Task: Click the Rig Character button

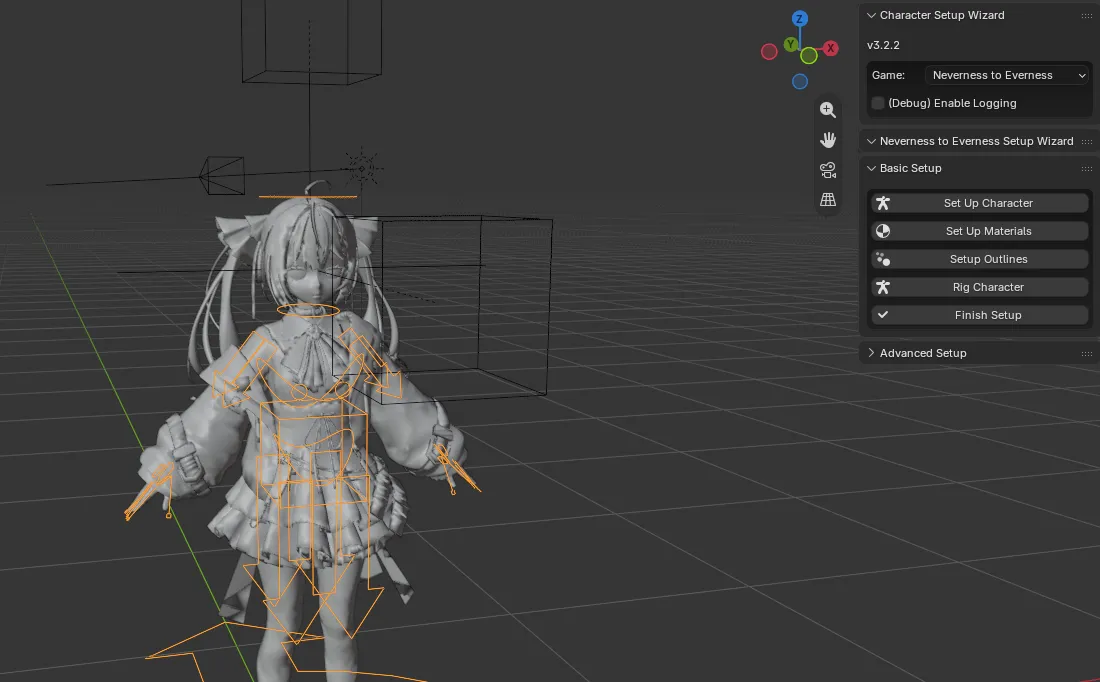Action: pos(980,287)
